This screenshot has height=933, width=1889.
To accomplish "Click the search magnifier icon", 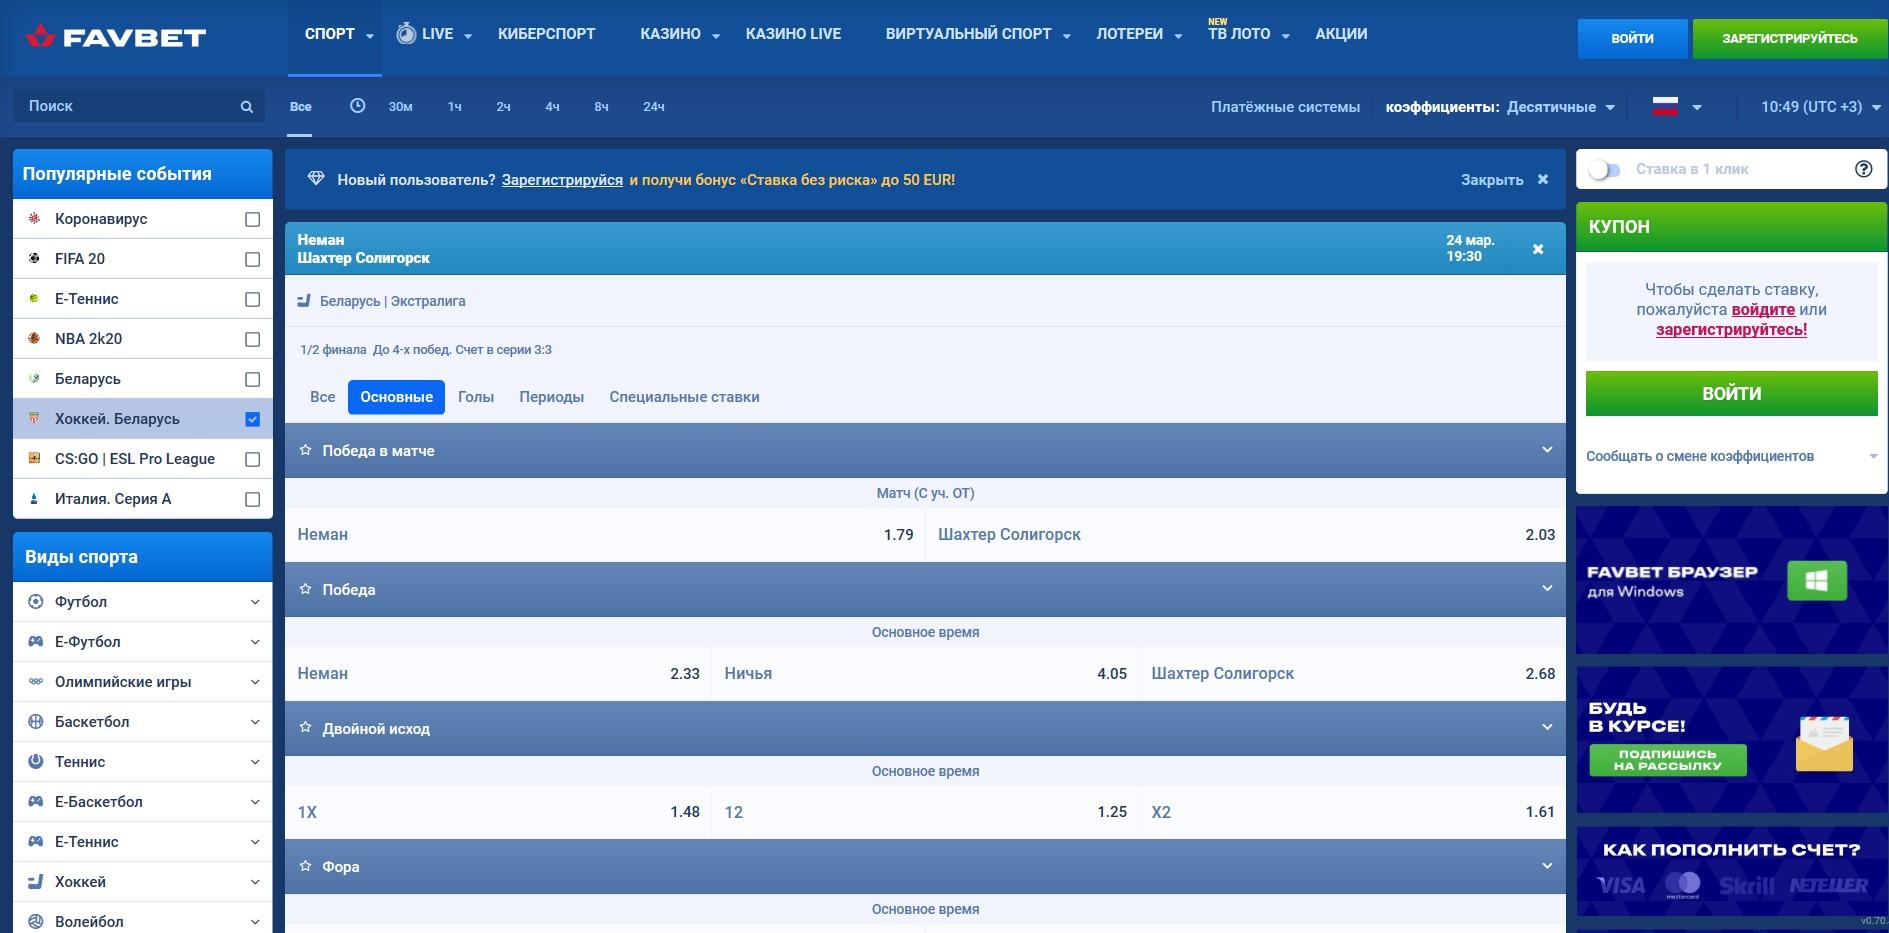I will [246, 107].
